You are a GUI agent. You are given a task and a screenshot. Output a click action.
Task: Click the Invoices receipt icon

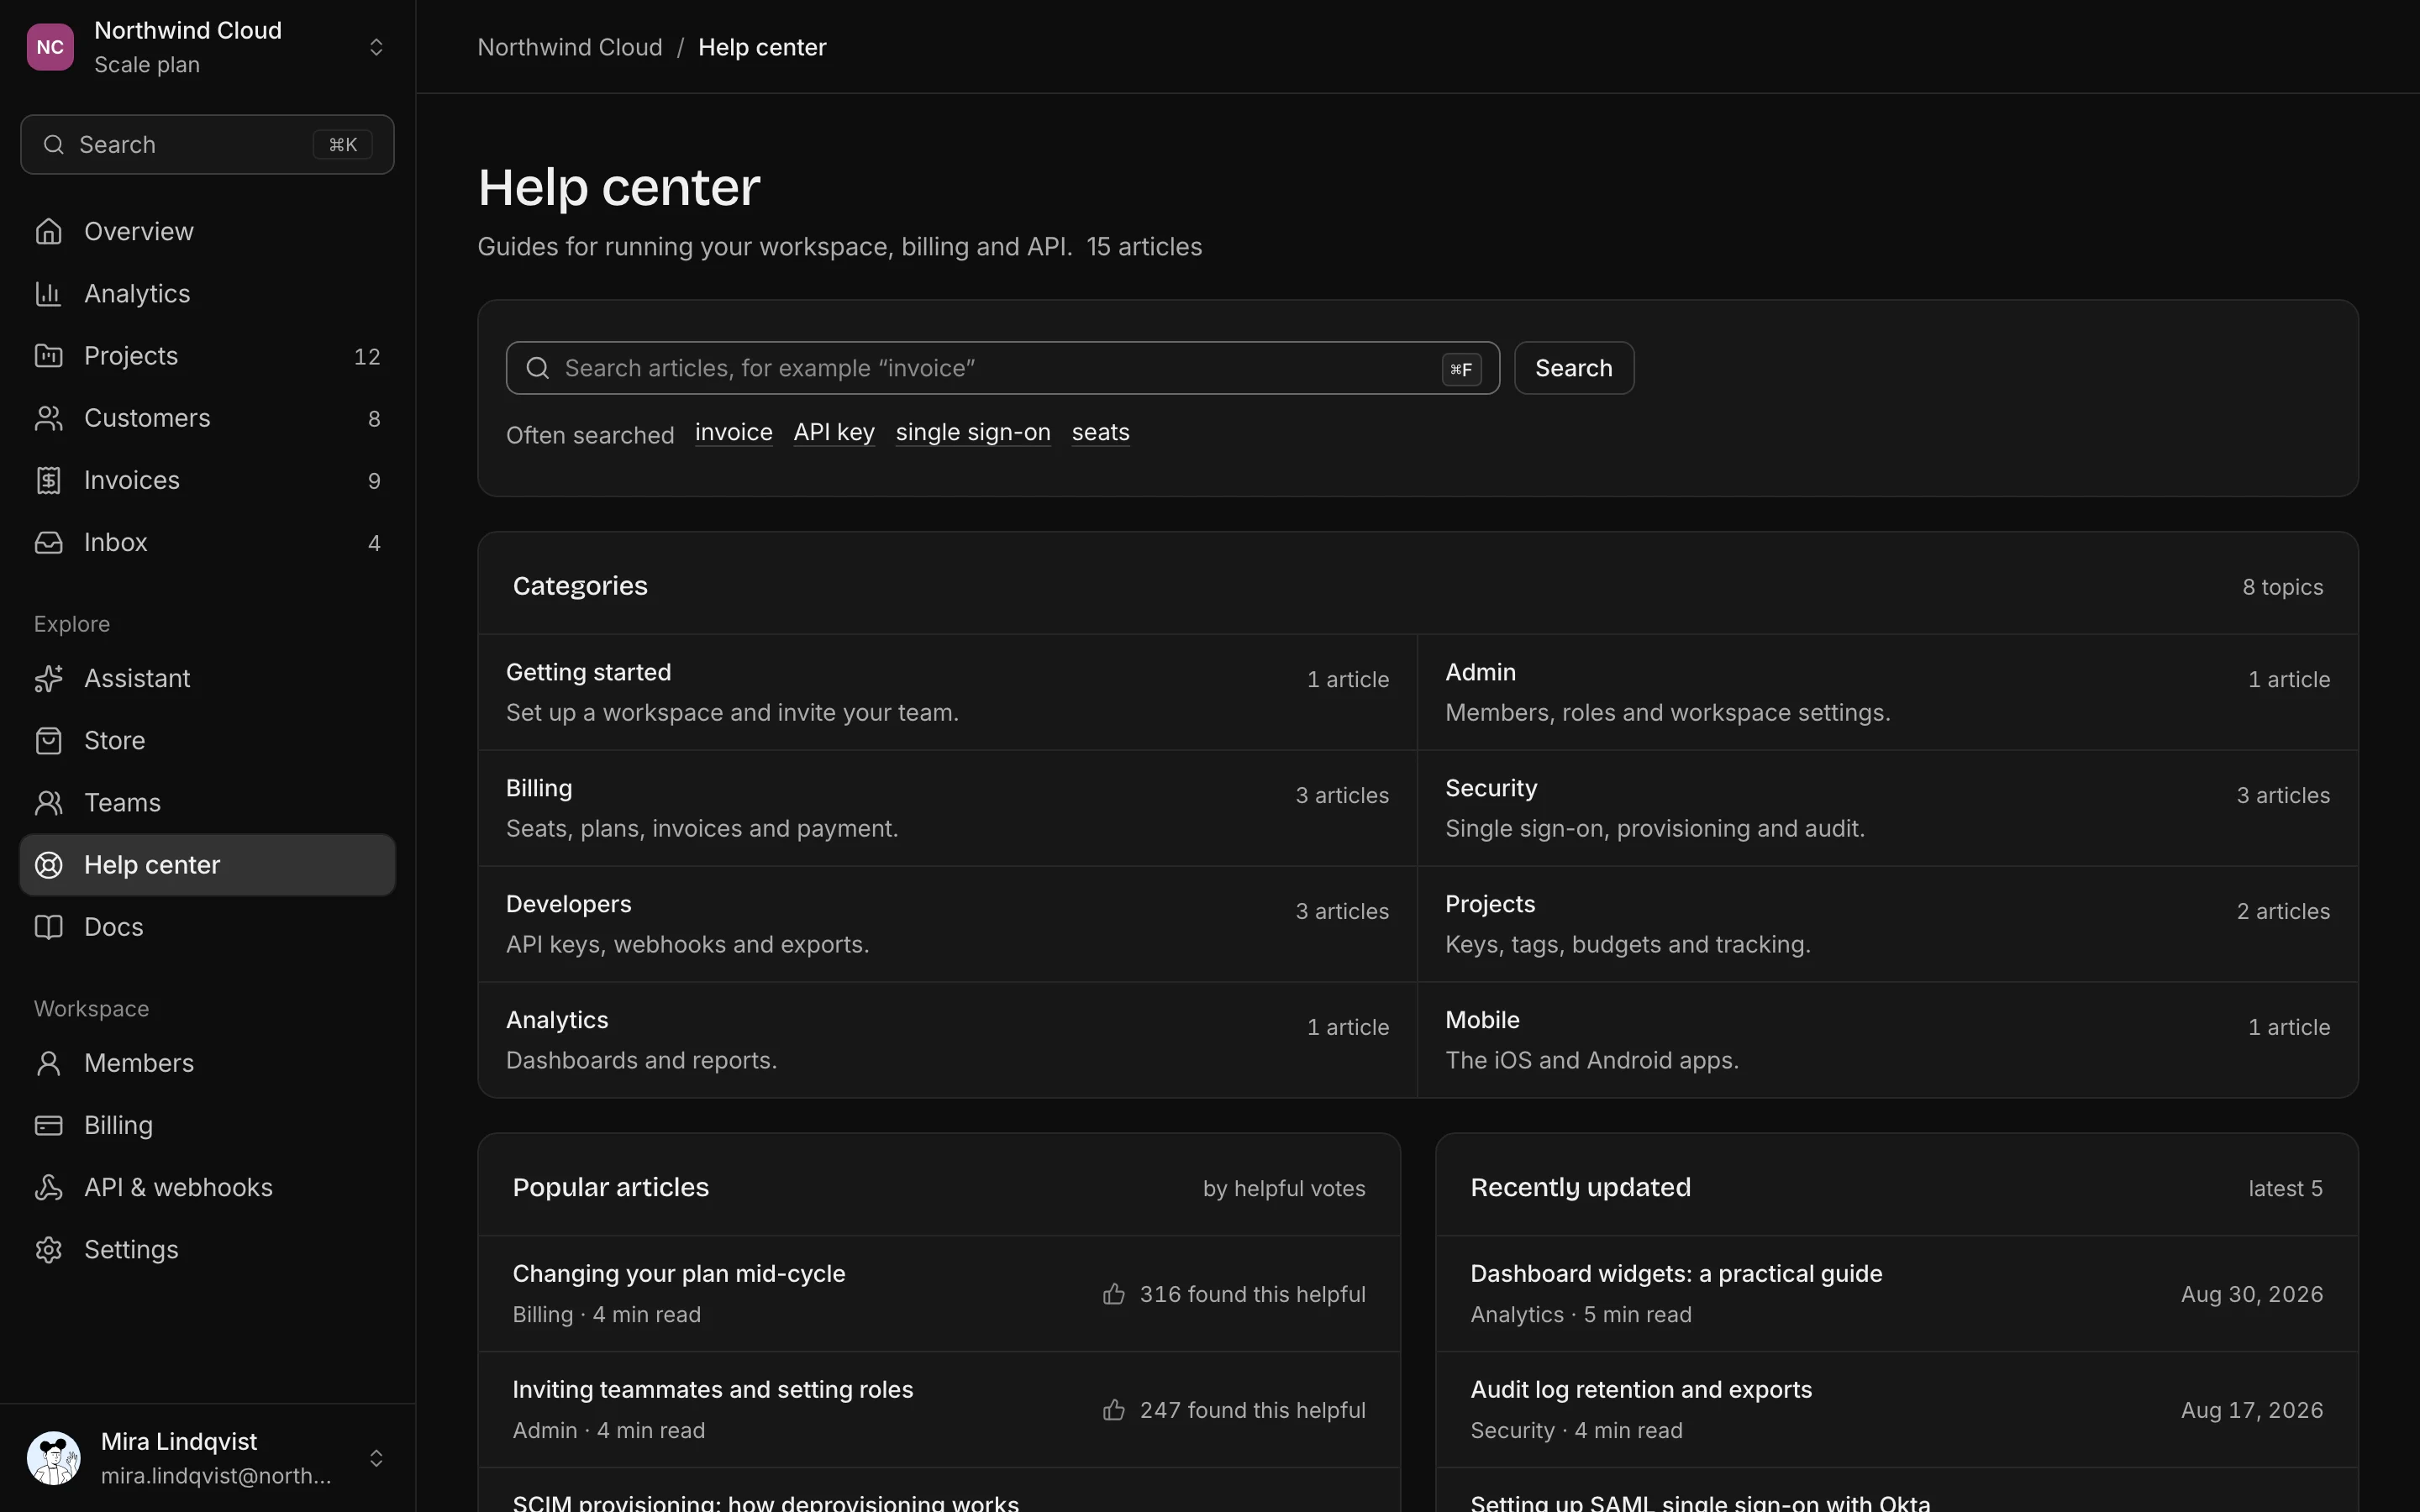coord(48,480)
